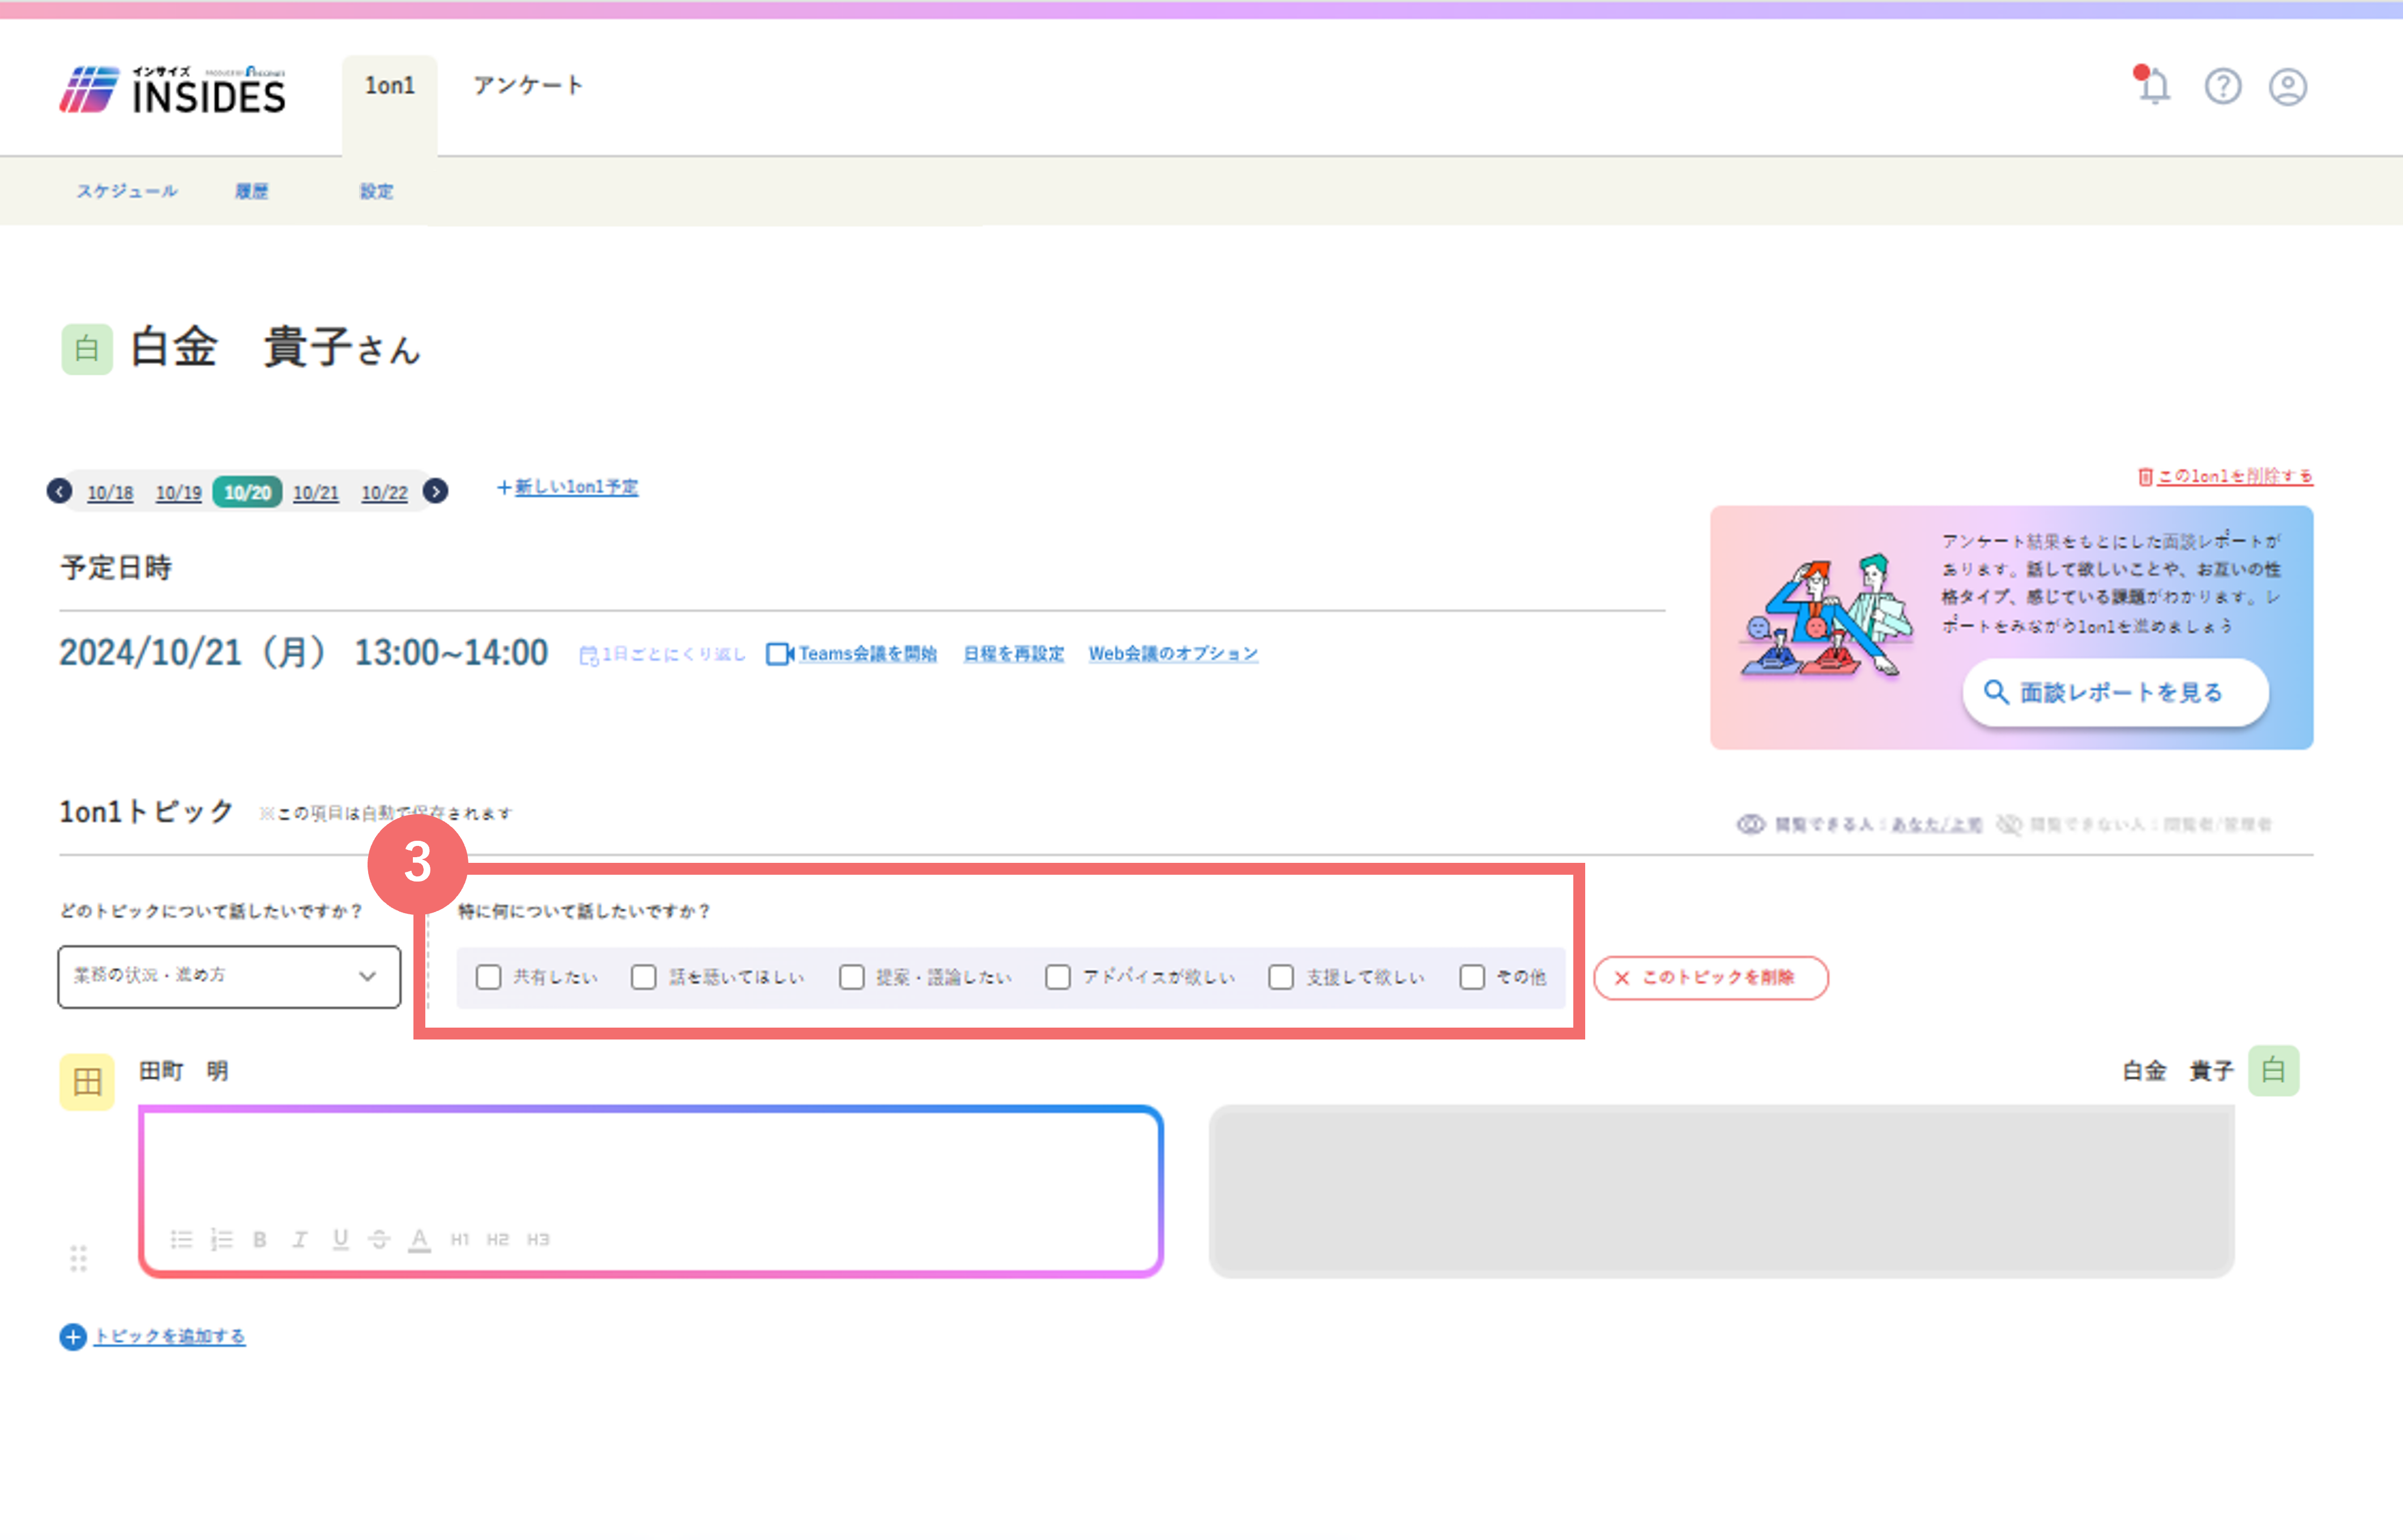The width and height of the screenshot is (2403, 1540).
Task: Check the その他 checkbox
Action: [x=1471, y=977]
